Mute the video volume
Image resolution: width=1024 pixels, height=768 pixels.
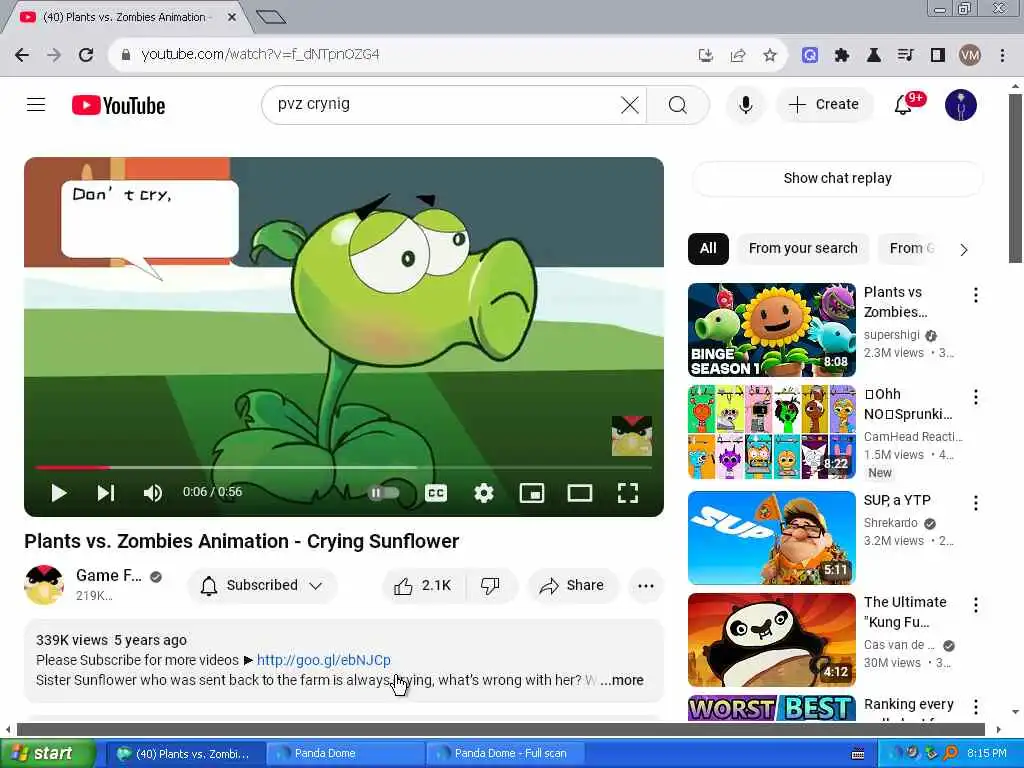click(x=152, y=493)
